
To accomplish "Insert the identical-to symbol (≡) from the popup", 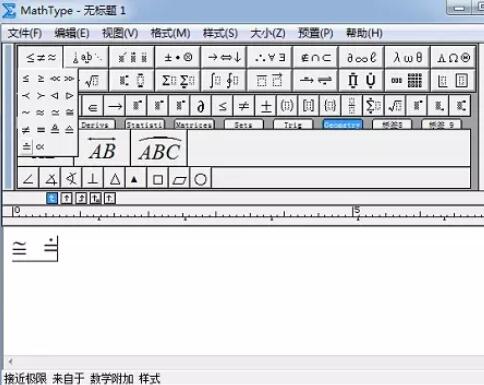I will click(x=41, y=129).
